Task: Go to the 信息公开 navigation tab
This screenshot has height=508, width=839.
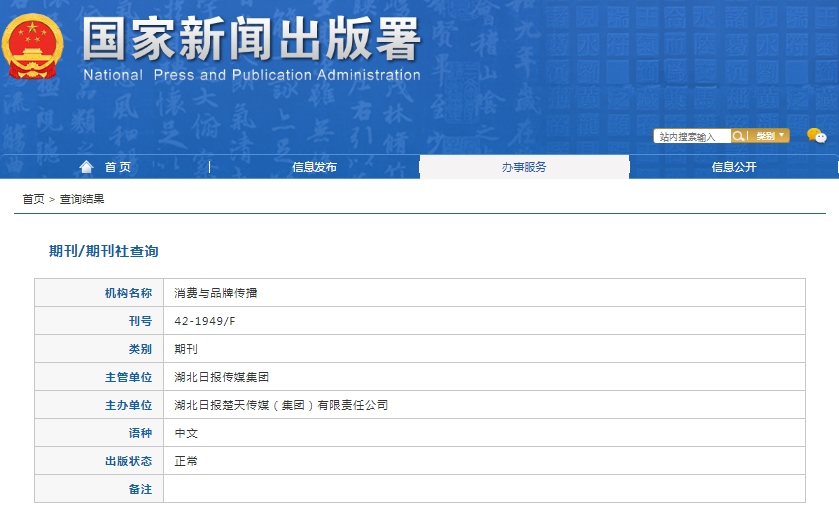Action: [x=734, y=167]
